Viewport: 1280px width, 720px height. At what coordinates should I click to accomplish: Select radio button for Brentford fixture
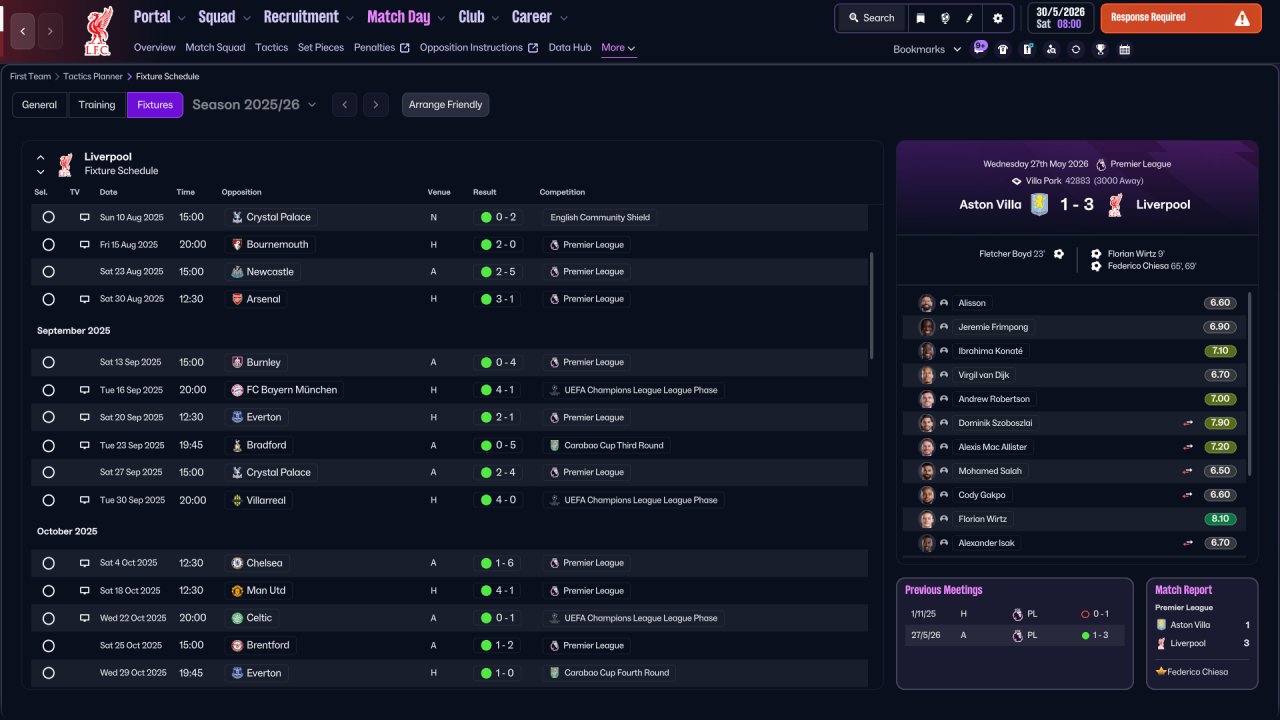coord(48,645)
